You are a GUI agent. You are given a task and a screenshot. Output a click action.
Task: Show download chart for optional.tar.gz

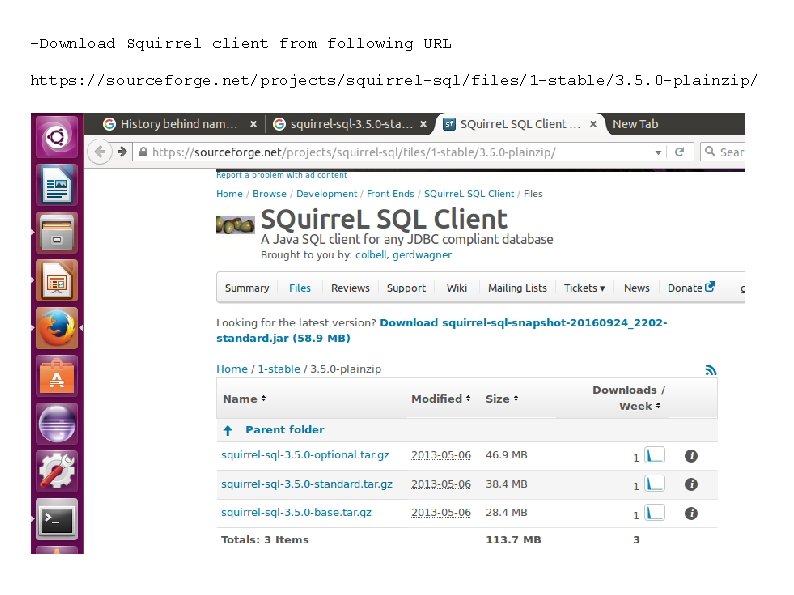coord(654,455)
